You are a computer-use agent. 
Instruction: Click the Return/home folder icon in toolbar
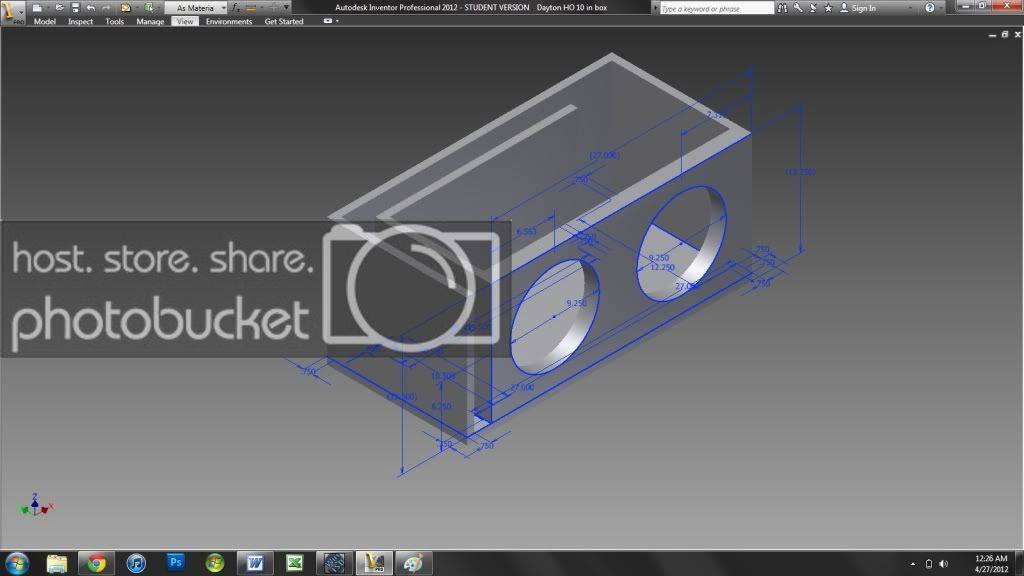coord(126,8)
